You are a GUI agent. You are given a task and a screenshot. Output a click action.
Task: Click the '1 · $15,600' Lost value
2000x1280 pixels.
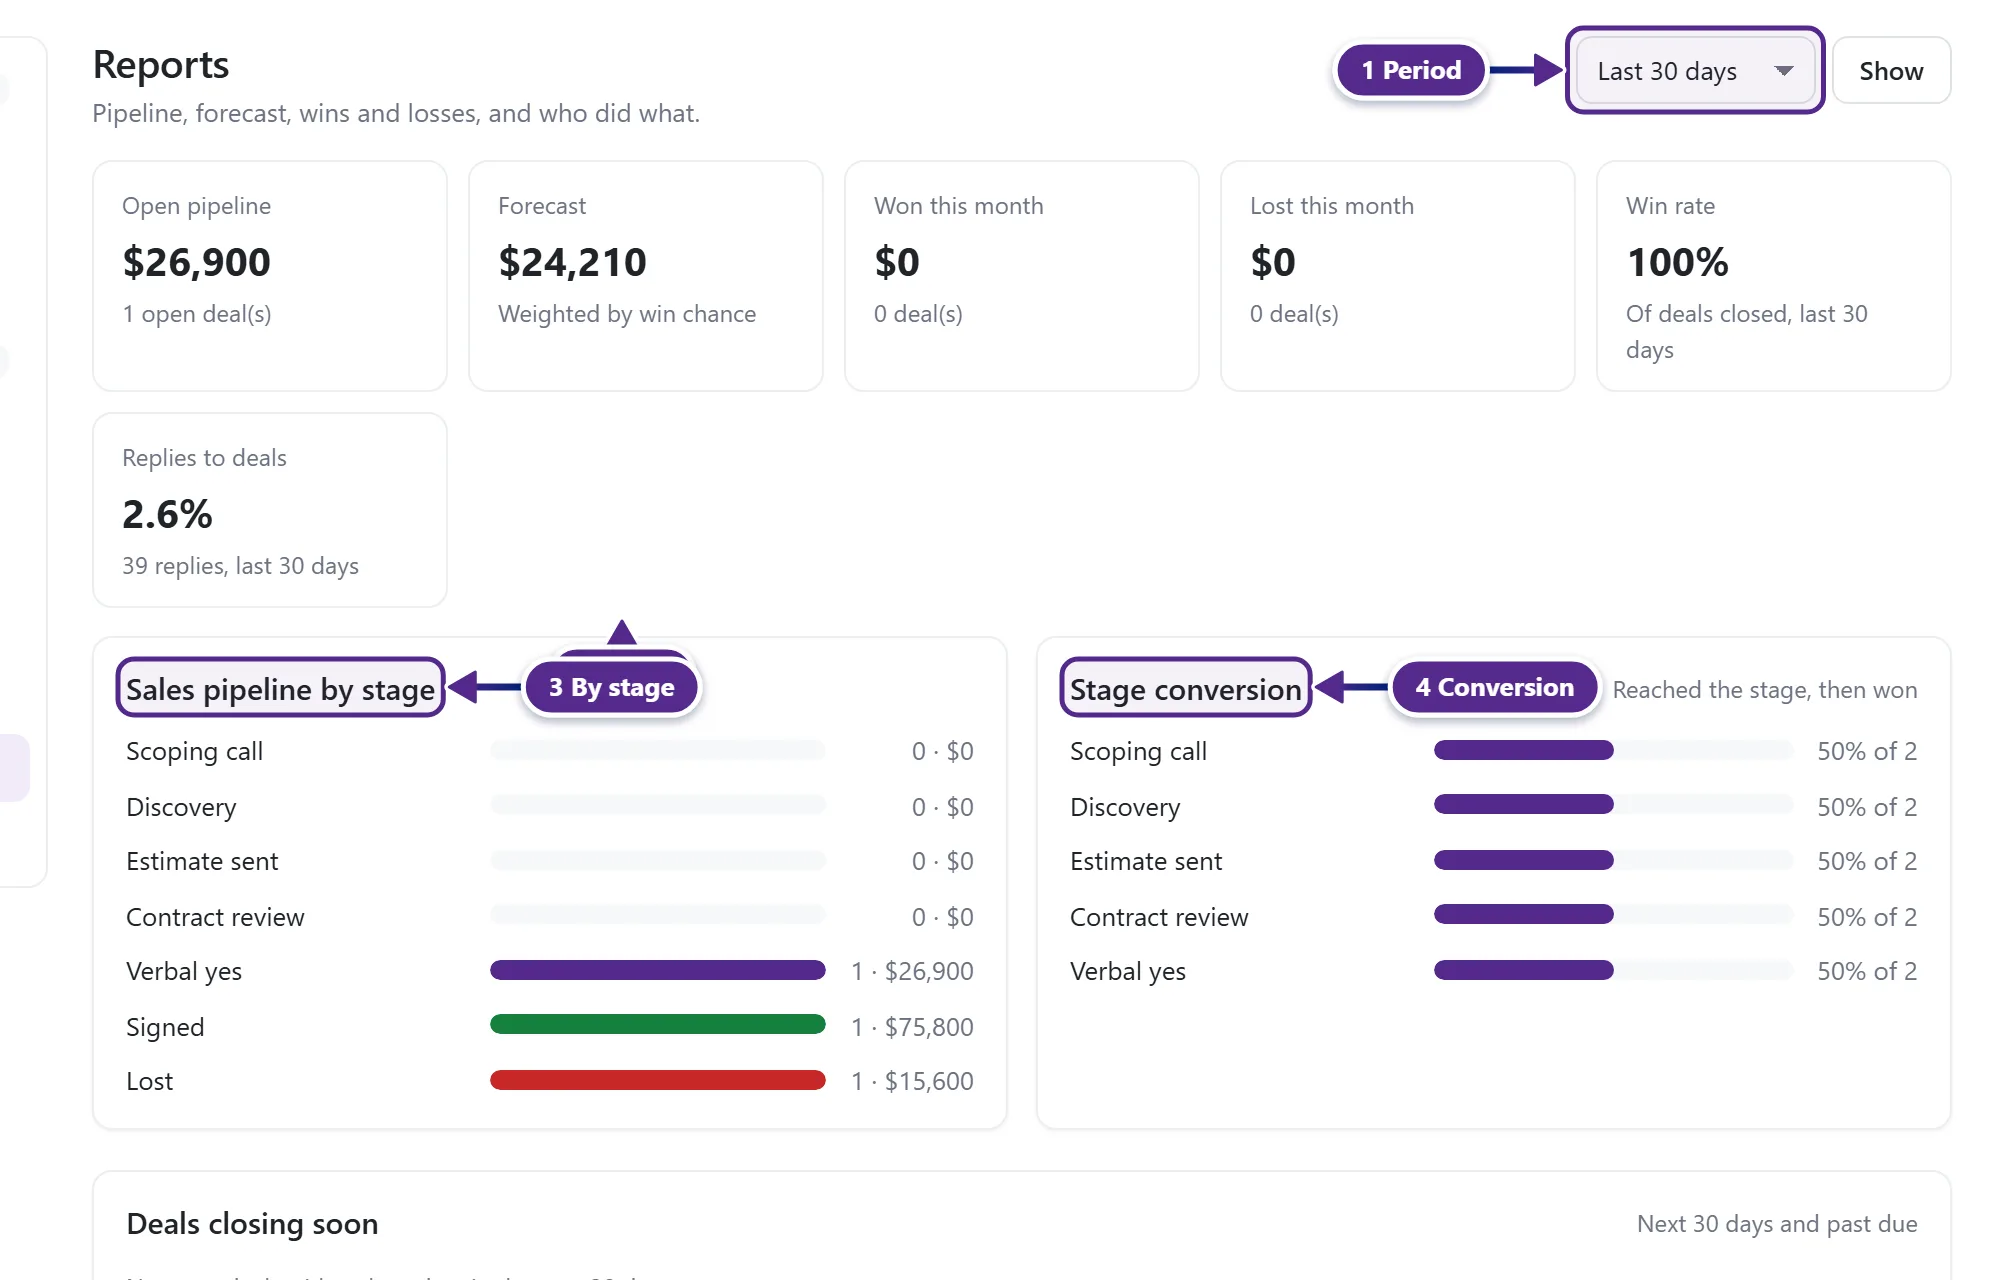coord(912,1081)
